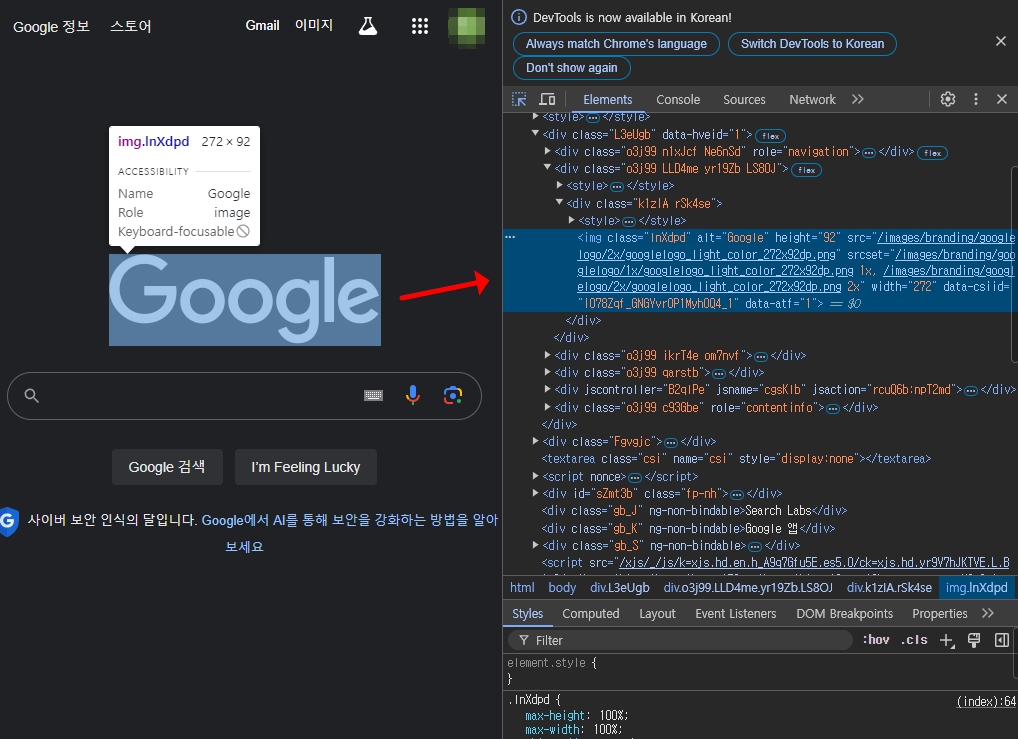This screenshot has height=739, width=1018.
Task: Click the Styles Filter input field
Action: (680, 640)
